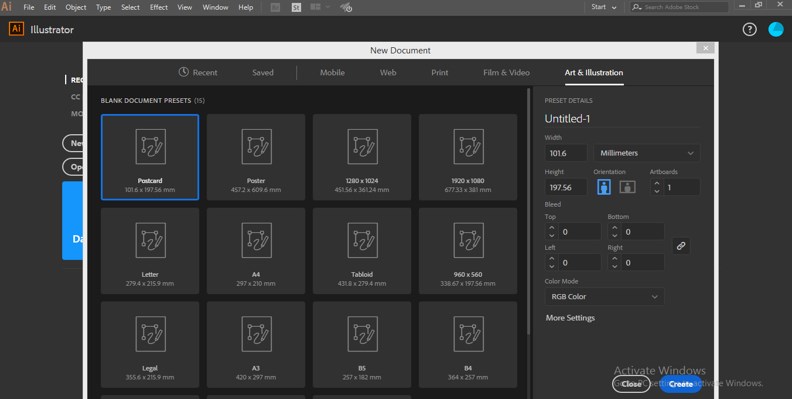This screenshot has height=399, width=792.
Task: Open More Settings
Action: coord(570,318)
